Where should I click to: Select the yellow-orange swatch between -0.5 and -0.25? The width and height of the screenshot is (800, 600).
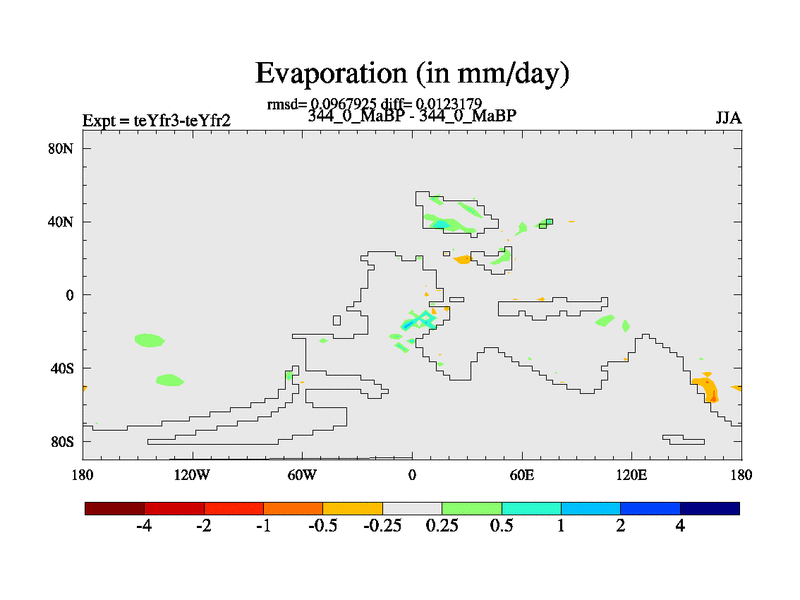[353, 508]
